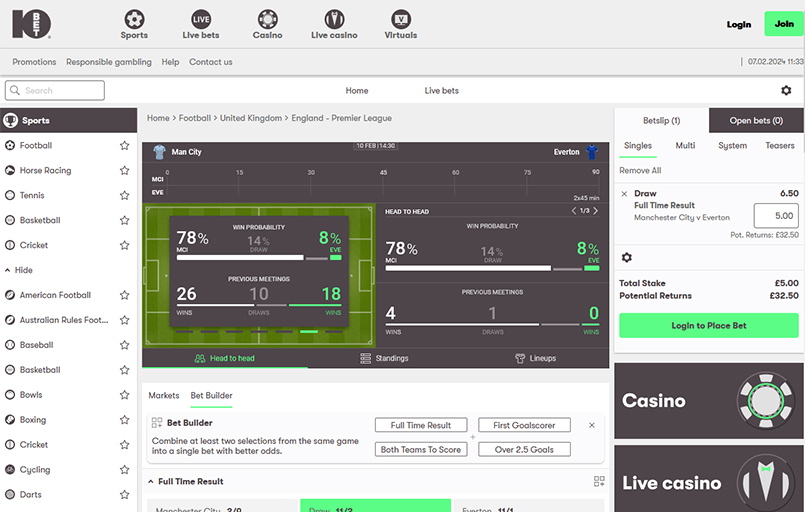Select Football in sports sidebar
The image size is (805, 512).
tap(35, 145)
